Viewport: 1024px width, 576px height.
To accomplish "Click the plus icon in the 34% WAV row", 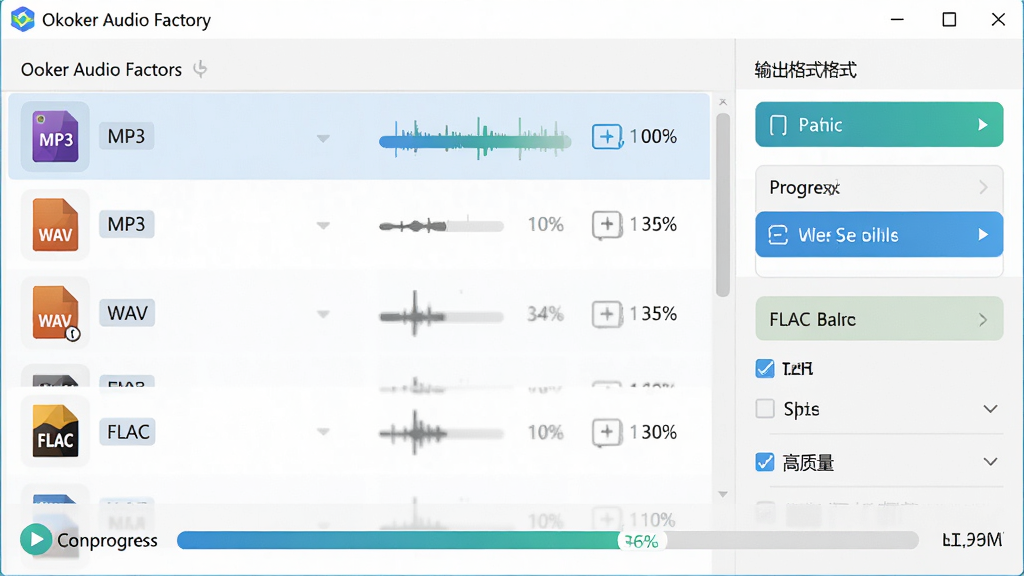I will coord(607,314).
